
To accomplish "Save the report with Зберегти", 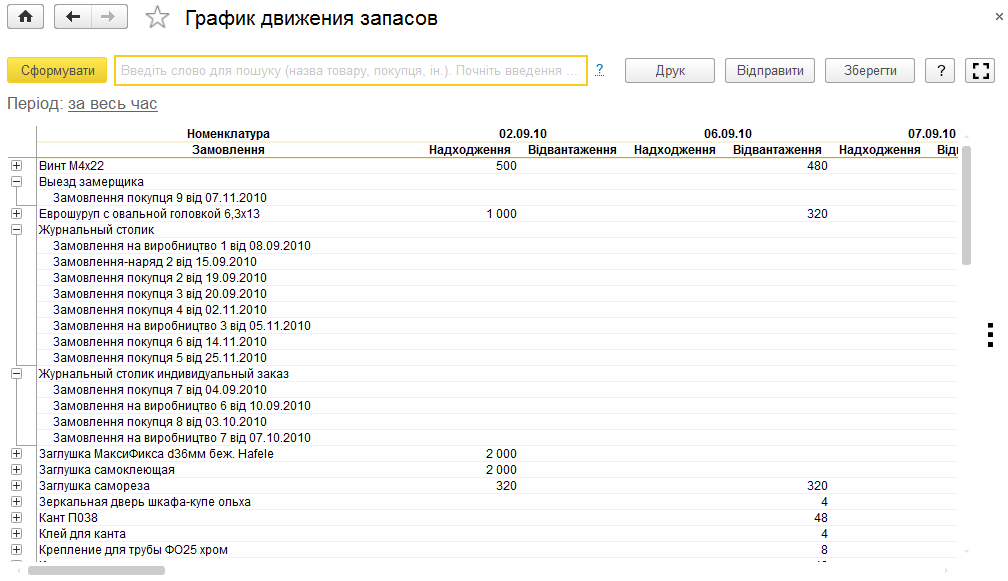I will 870,71.
